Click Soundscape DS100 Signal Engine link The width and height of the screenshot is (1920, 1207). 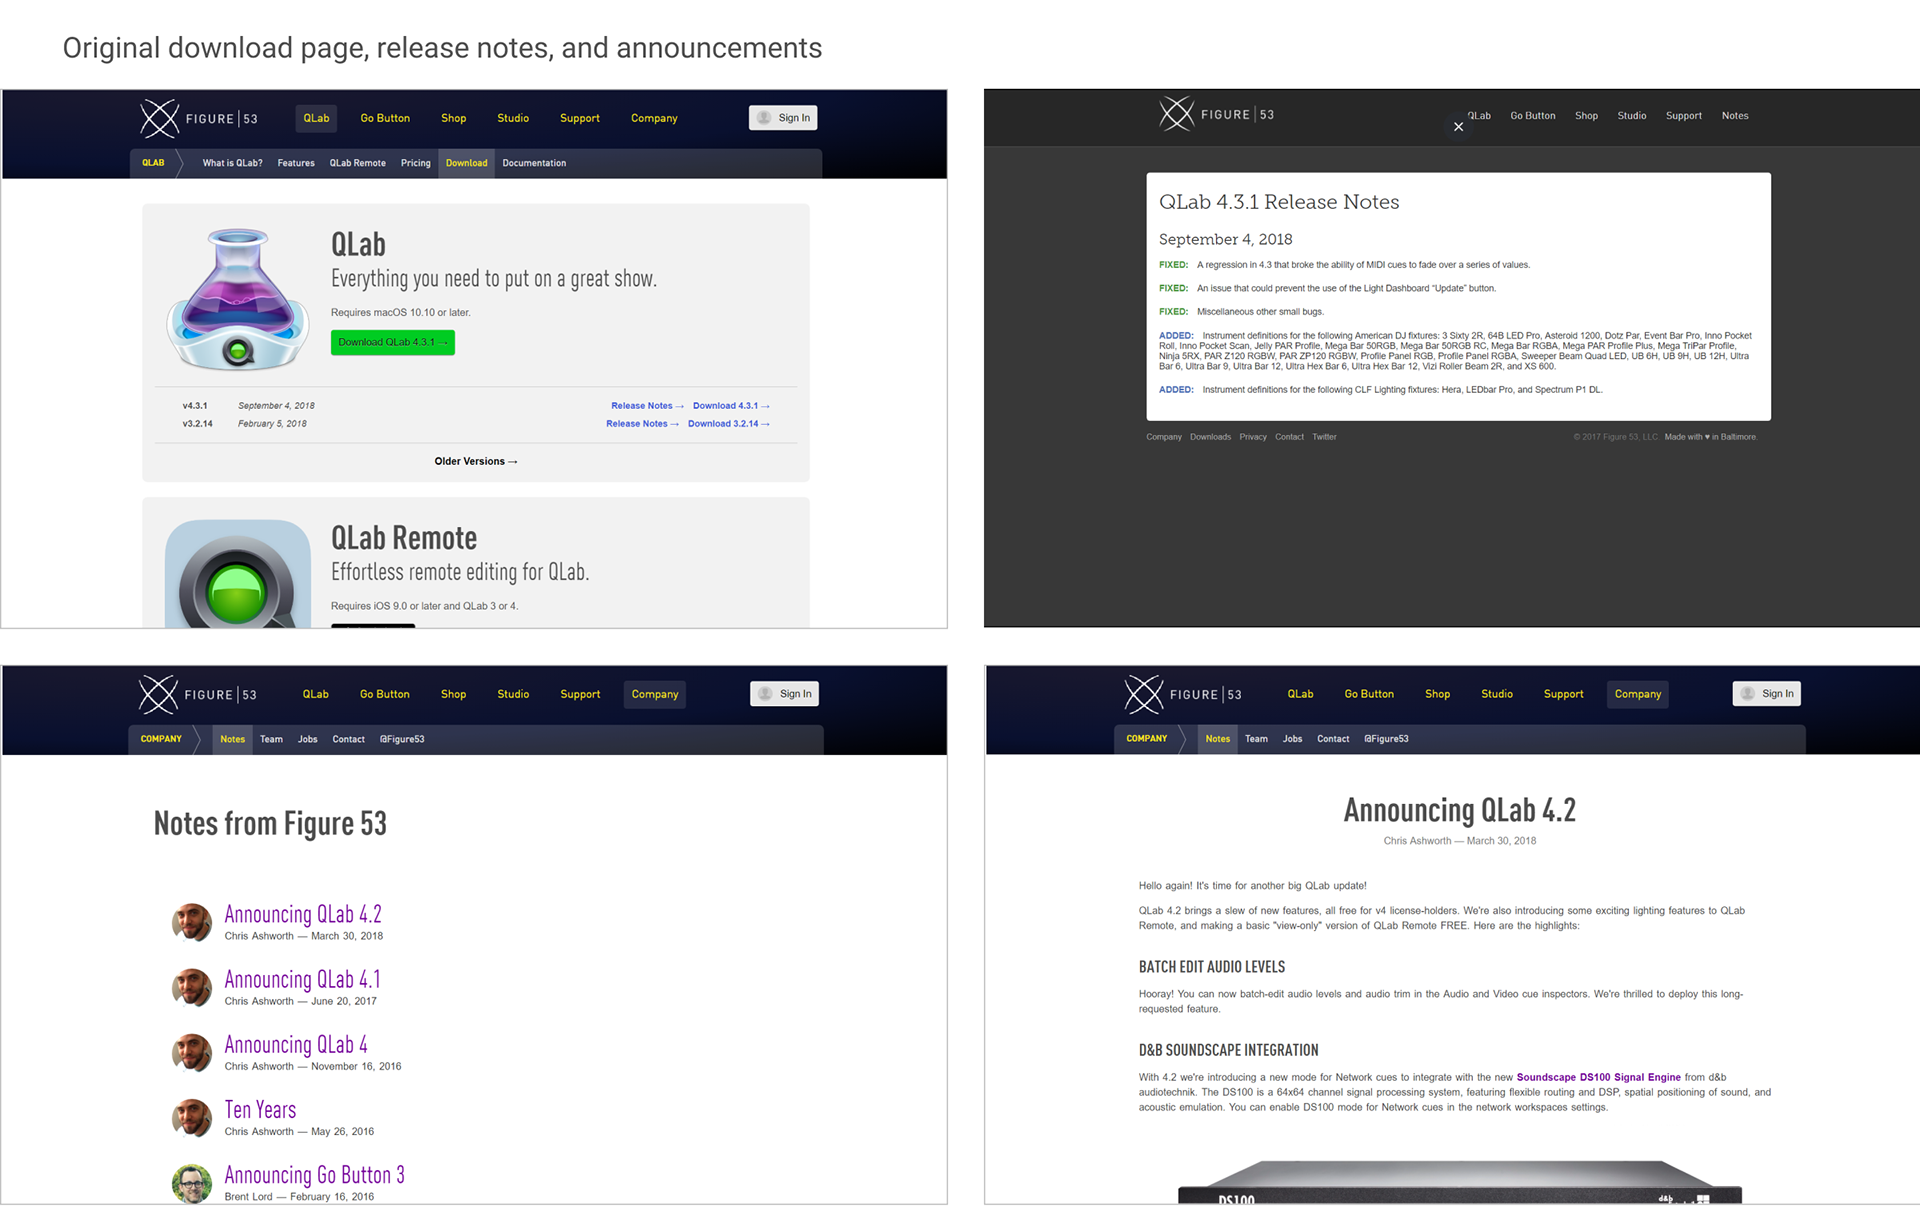tap(1598, 1077)
